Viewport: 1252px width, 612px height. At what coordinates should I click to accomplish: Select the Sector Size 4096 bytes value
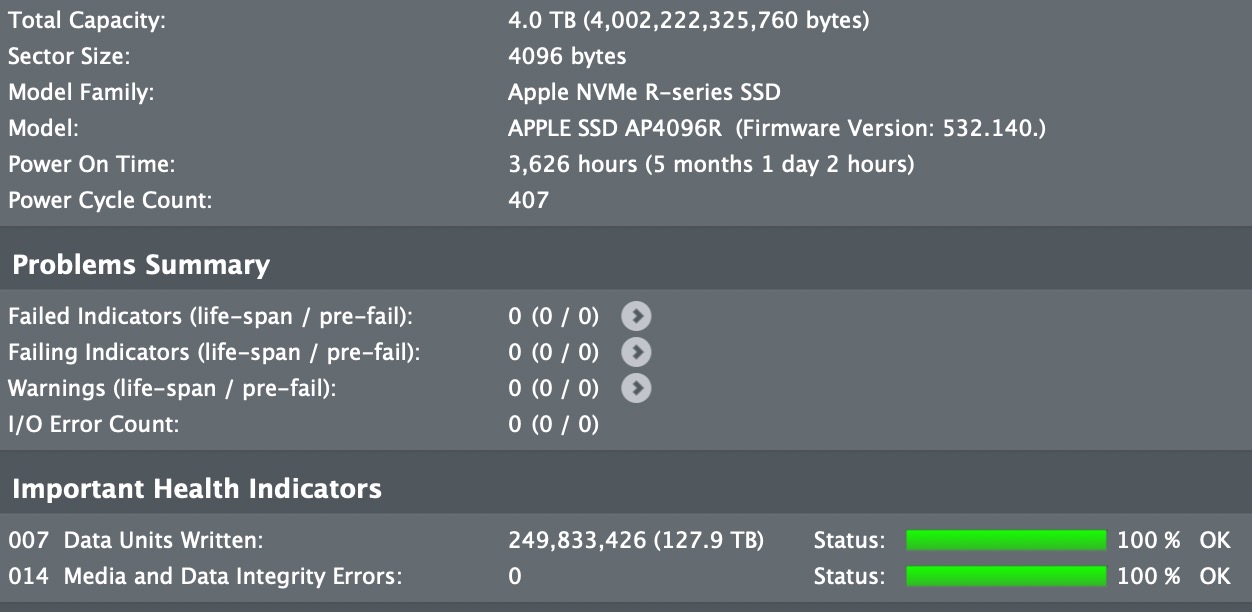567,56
